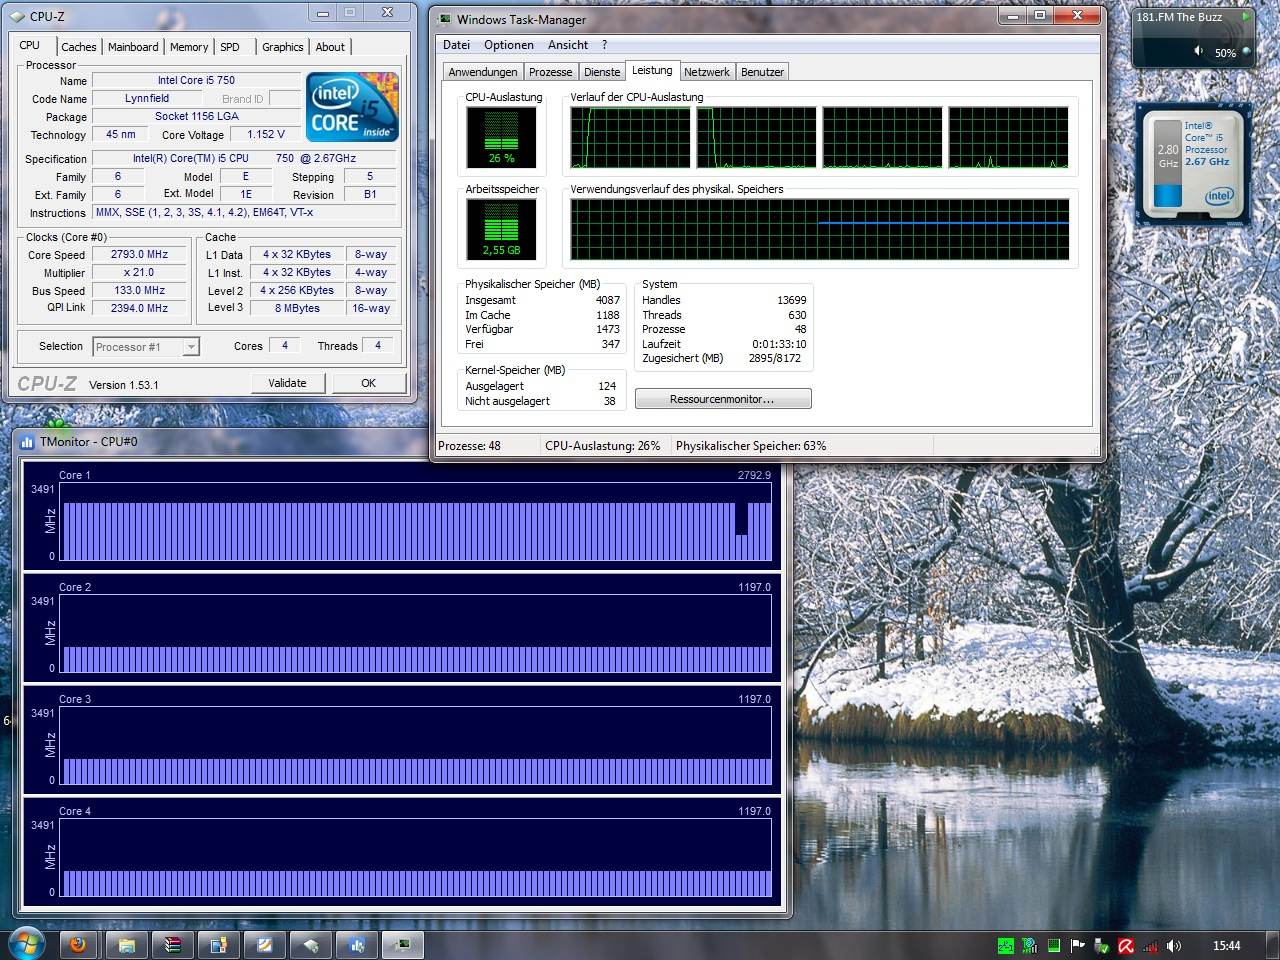The image size is (1280, 960).
Task: Open the Ansicht menu in Task-Manager
Action: pos(568,45)
